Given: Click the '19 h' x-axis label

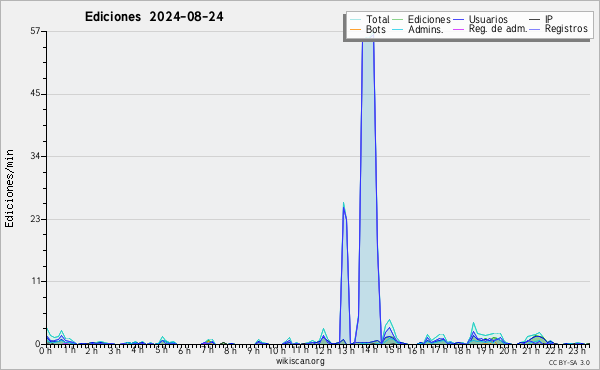Looking at the screenshot, I should click(484, 351).
